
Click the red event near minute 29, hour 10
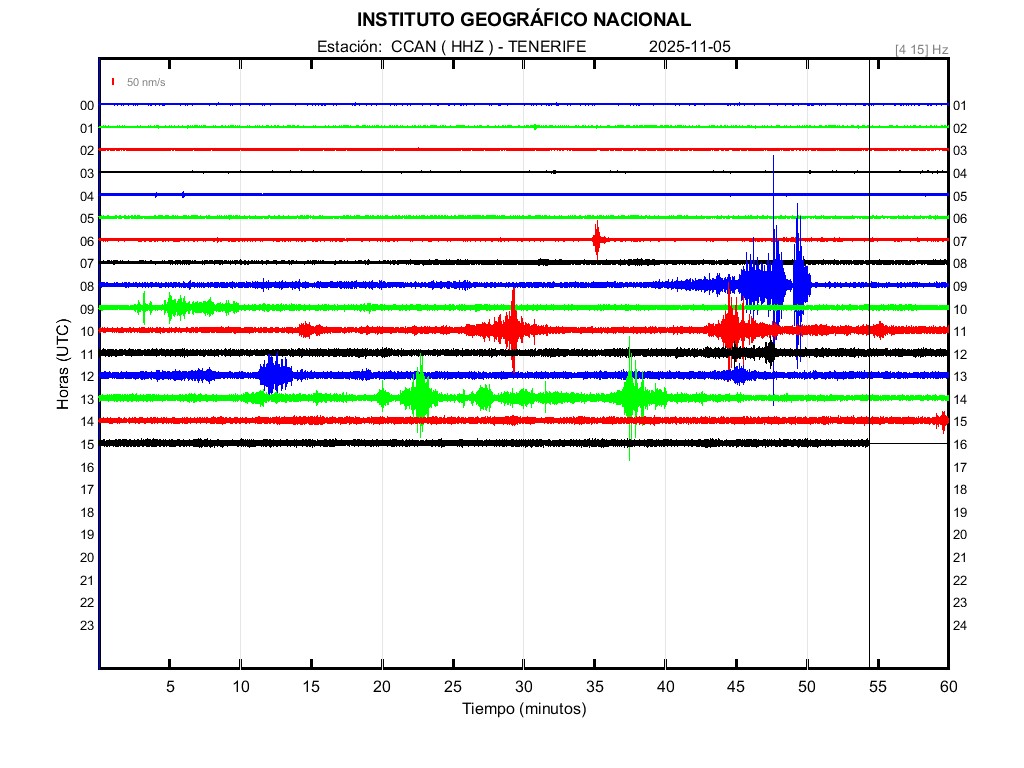(x=512, y=329)
